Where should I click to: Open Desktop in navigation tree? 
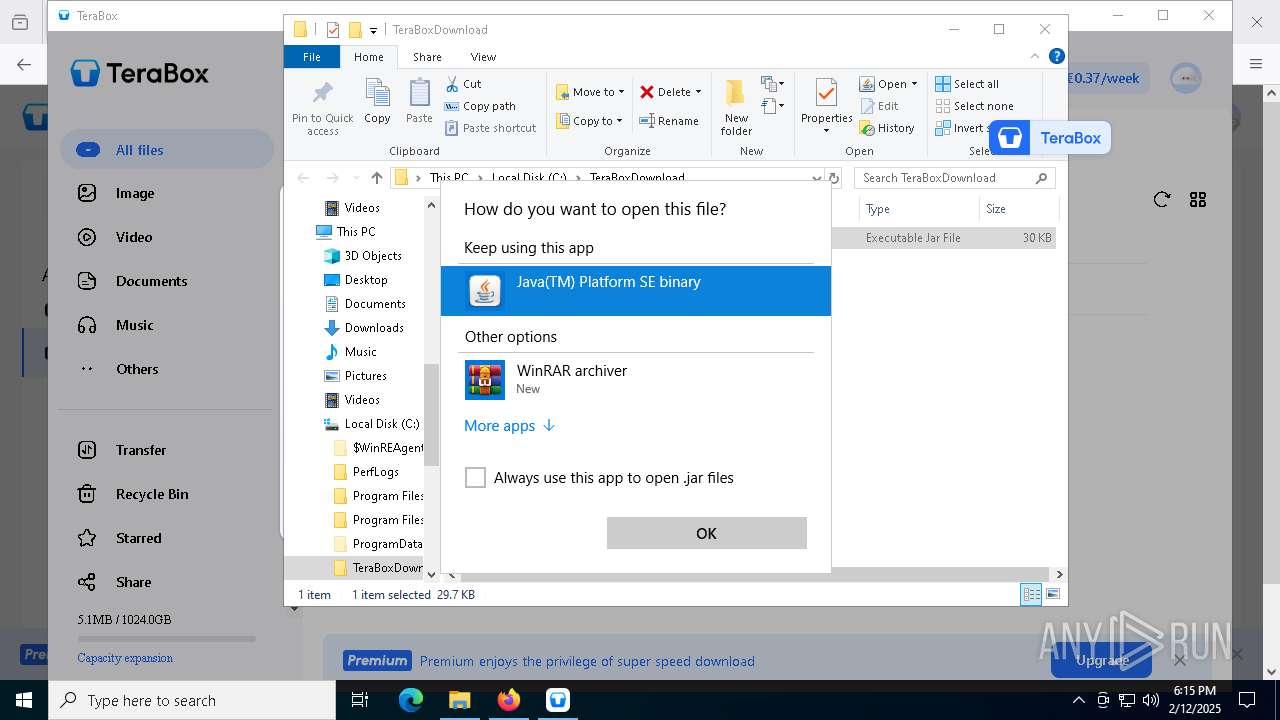click(365, 280)
